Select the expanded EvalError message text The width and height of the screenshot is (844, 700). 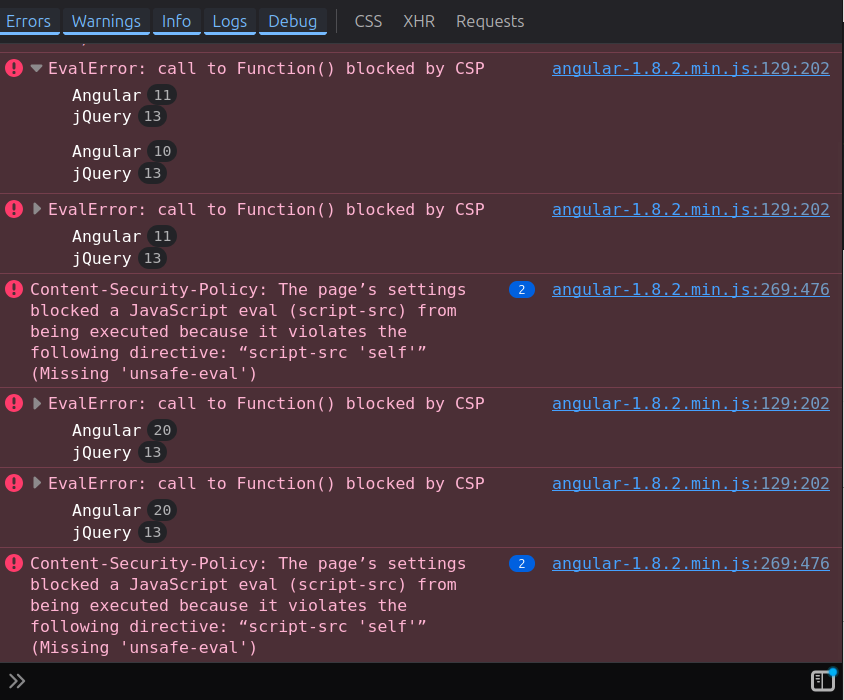[x=266, y=68]
